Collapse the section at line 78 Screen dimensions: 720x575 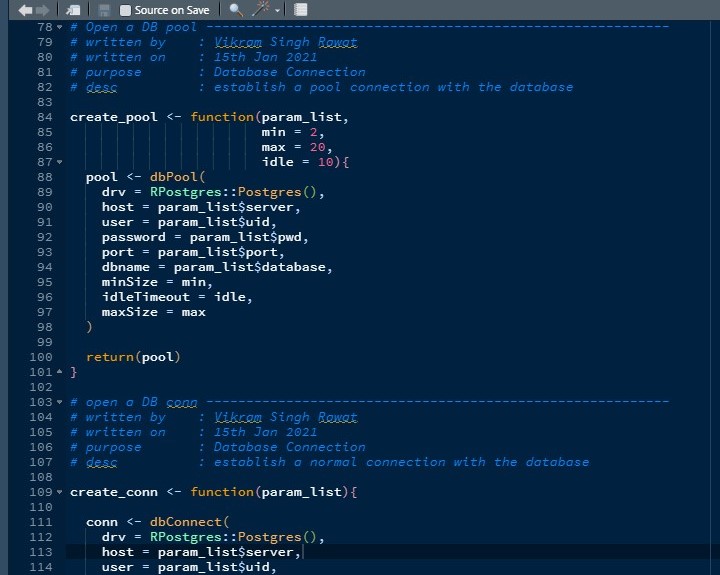coord(59,27)
